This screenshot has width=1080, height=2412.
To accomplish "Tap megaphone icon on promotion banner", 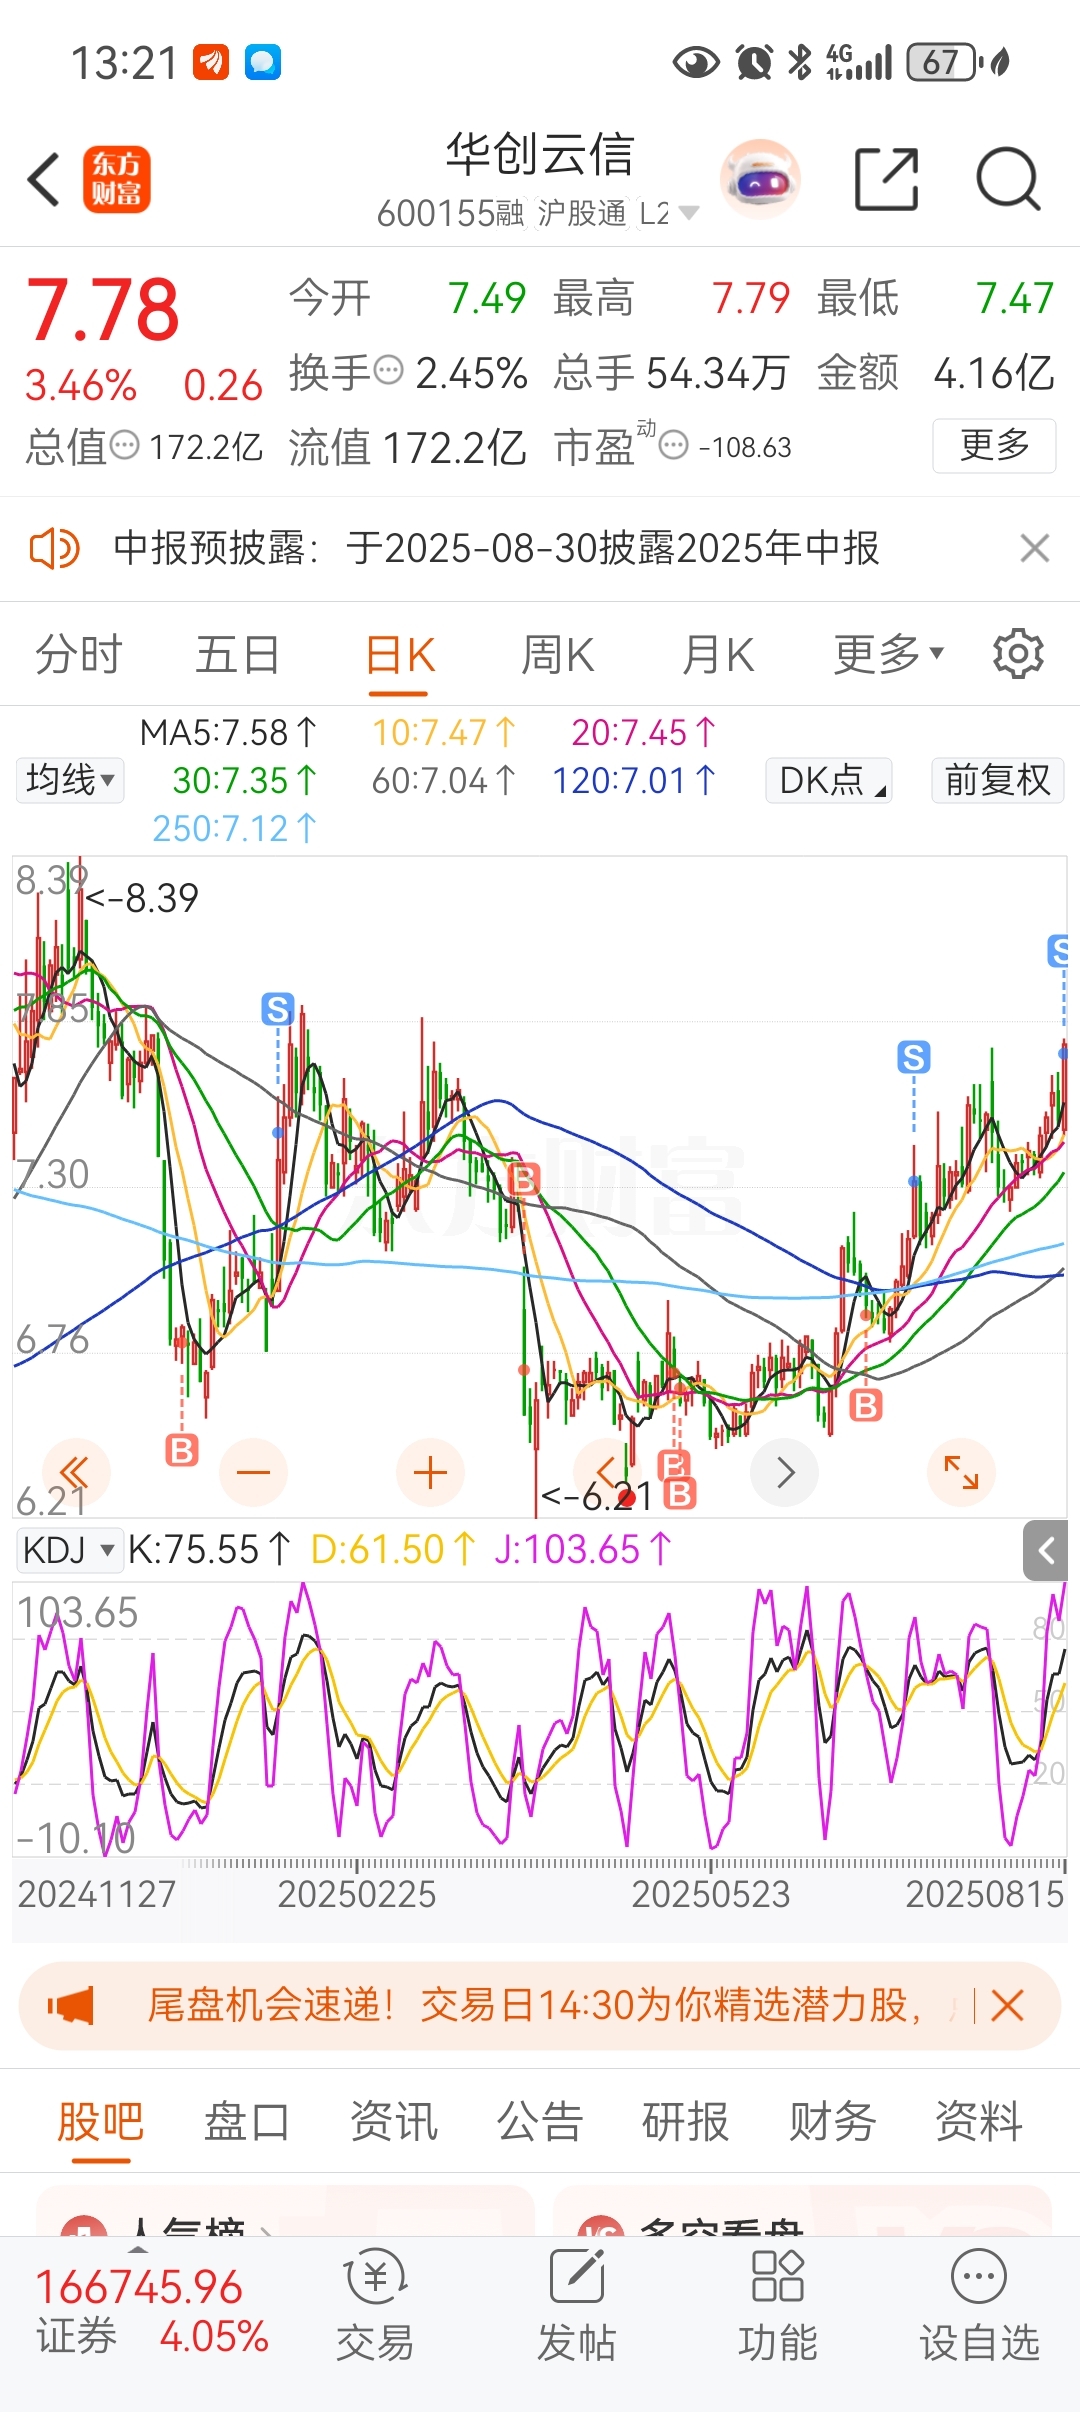I will click(72, 2005).
